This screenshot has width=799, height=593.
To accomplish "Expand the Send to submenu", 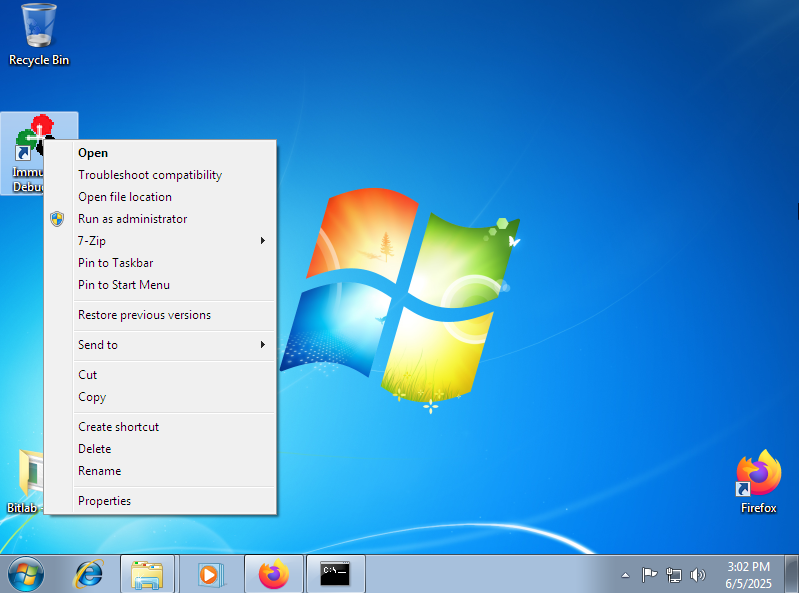I will [161, 345].
